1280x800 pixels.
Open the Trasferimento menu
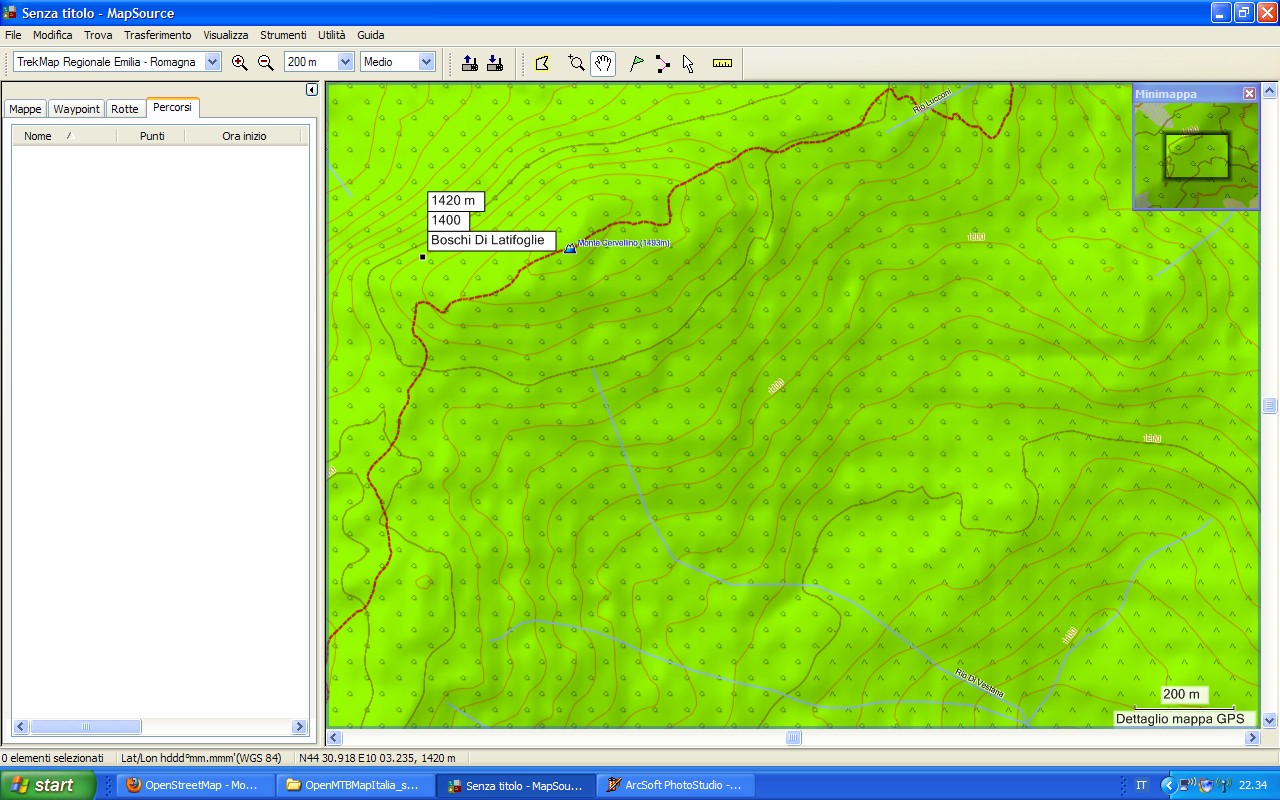tap(157, 35)
